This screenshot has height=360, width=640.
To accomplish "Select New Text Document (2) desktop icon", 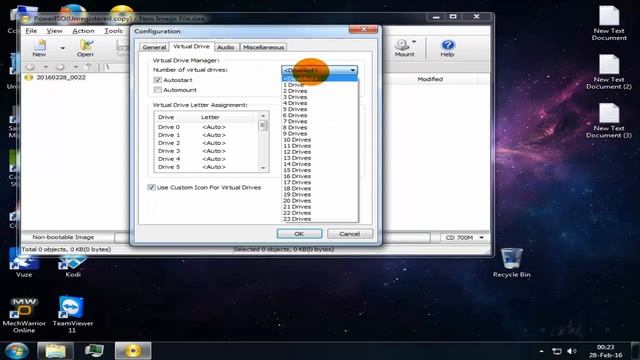I will (609, 72).
